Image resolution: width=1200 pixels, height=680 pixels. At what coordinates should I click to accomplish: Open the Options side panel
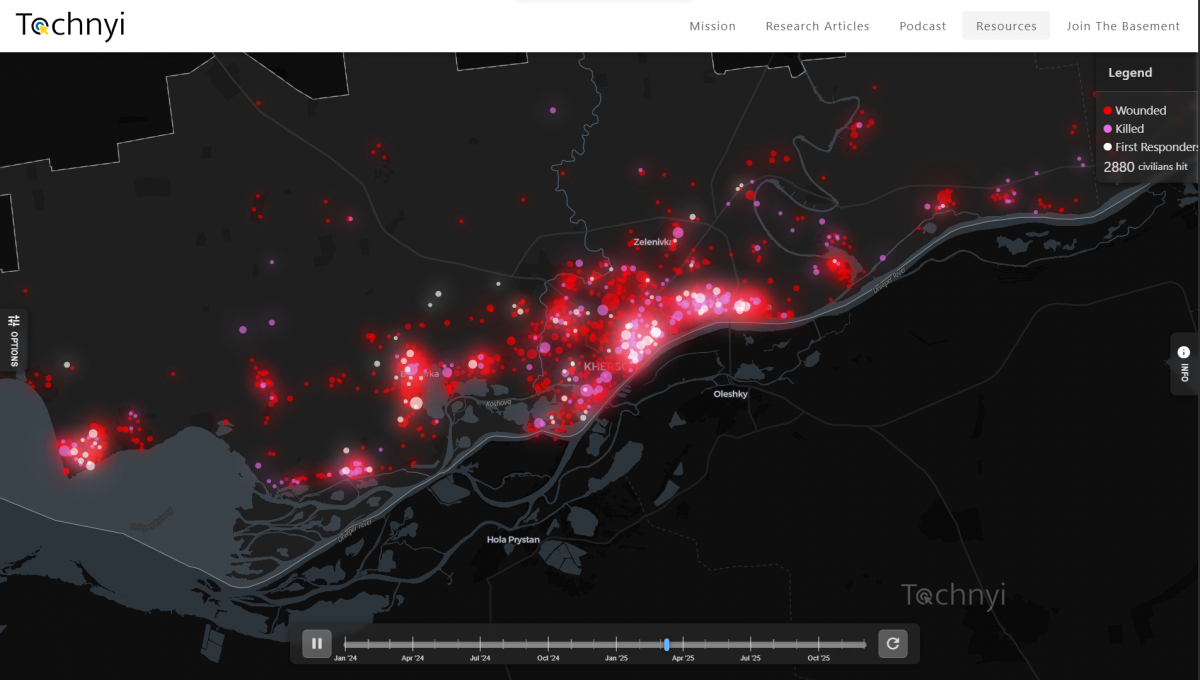pyautogui.click(x=14, y=340)
